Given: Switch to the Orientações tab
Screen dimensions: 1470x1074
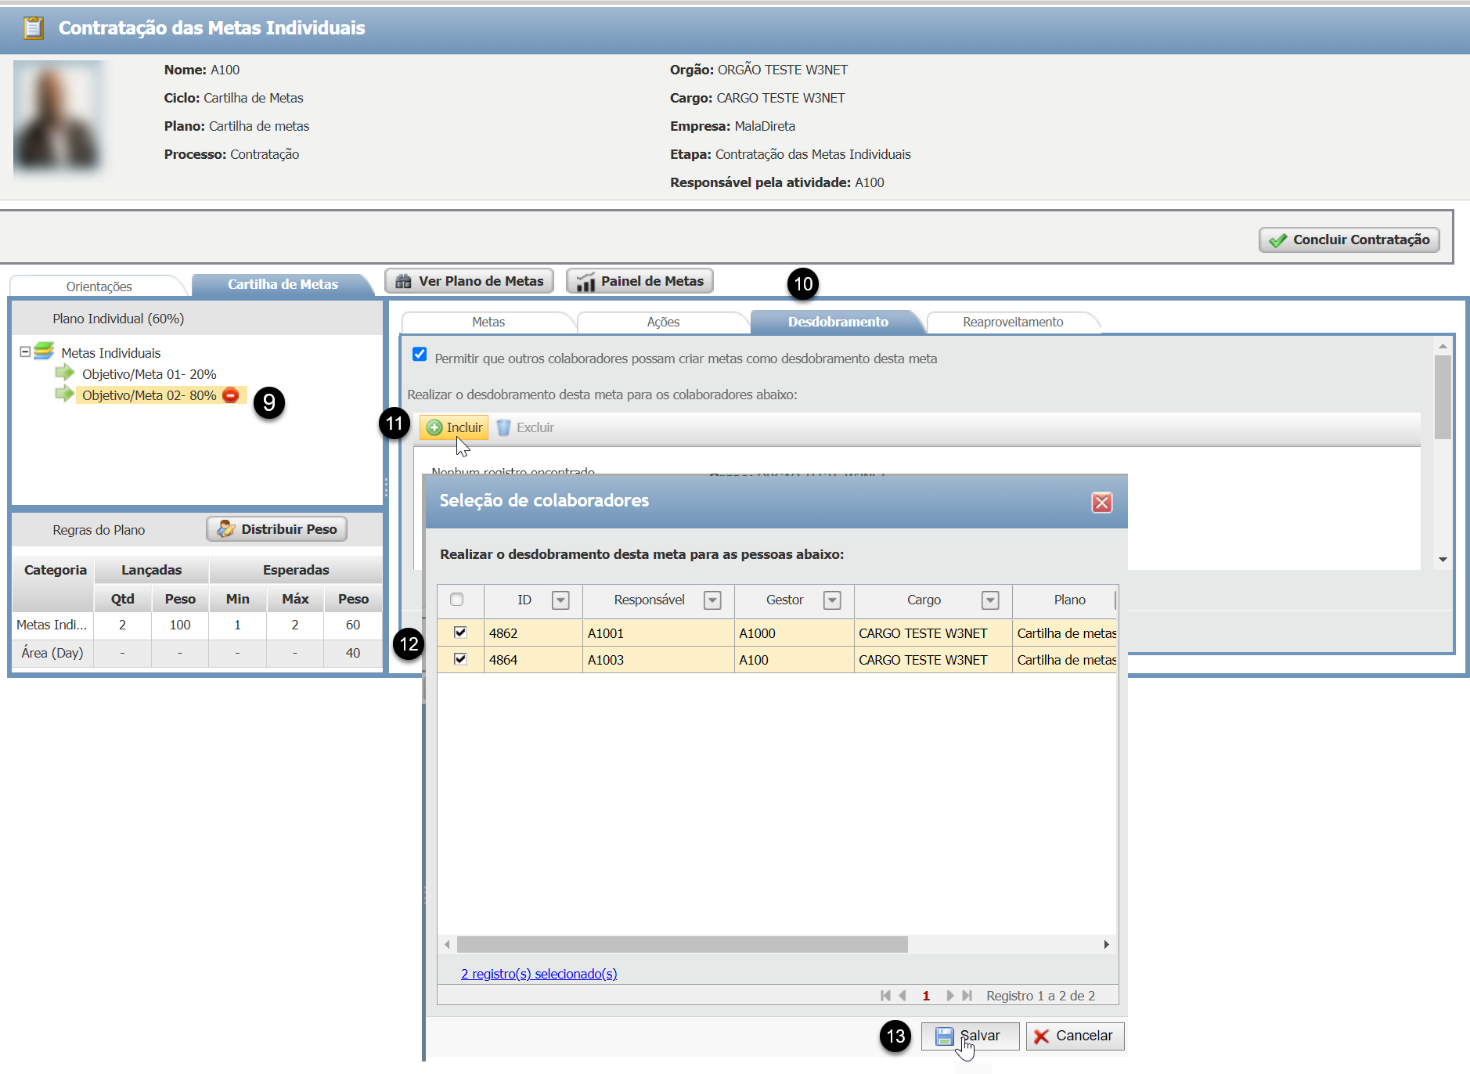Looking at the screenshot, I should (x=99, y=286).
